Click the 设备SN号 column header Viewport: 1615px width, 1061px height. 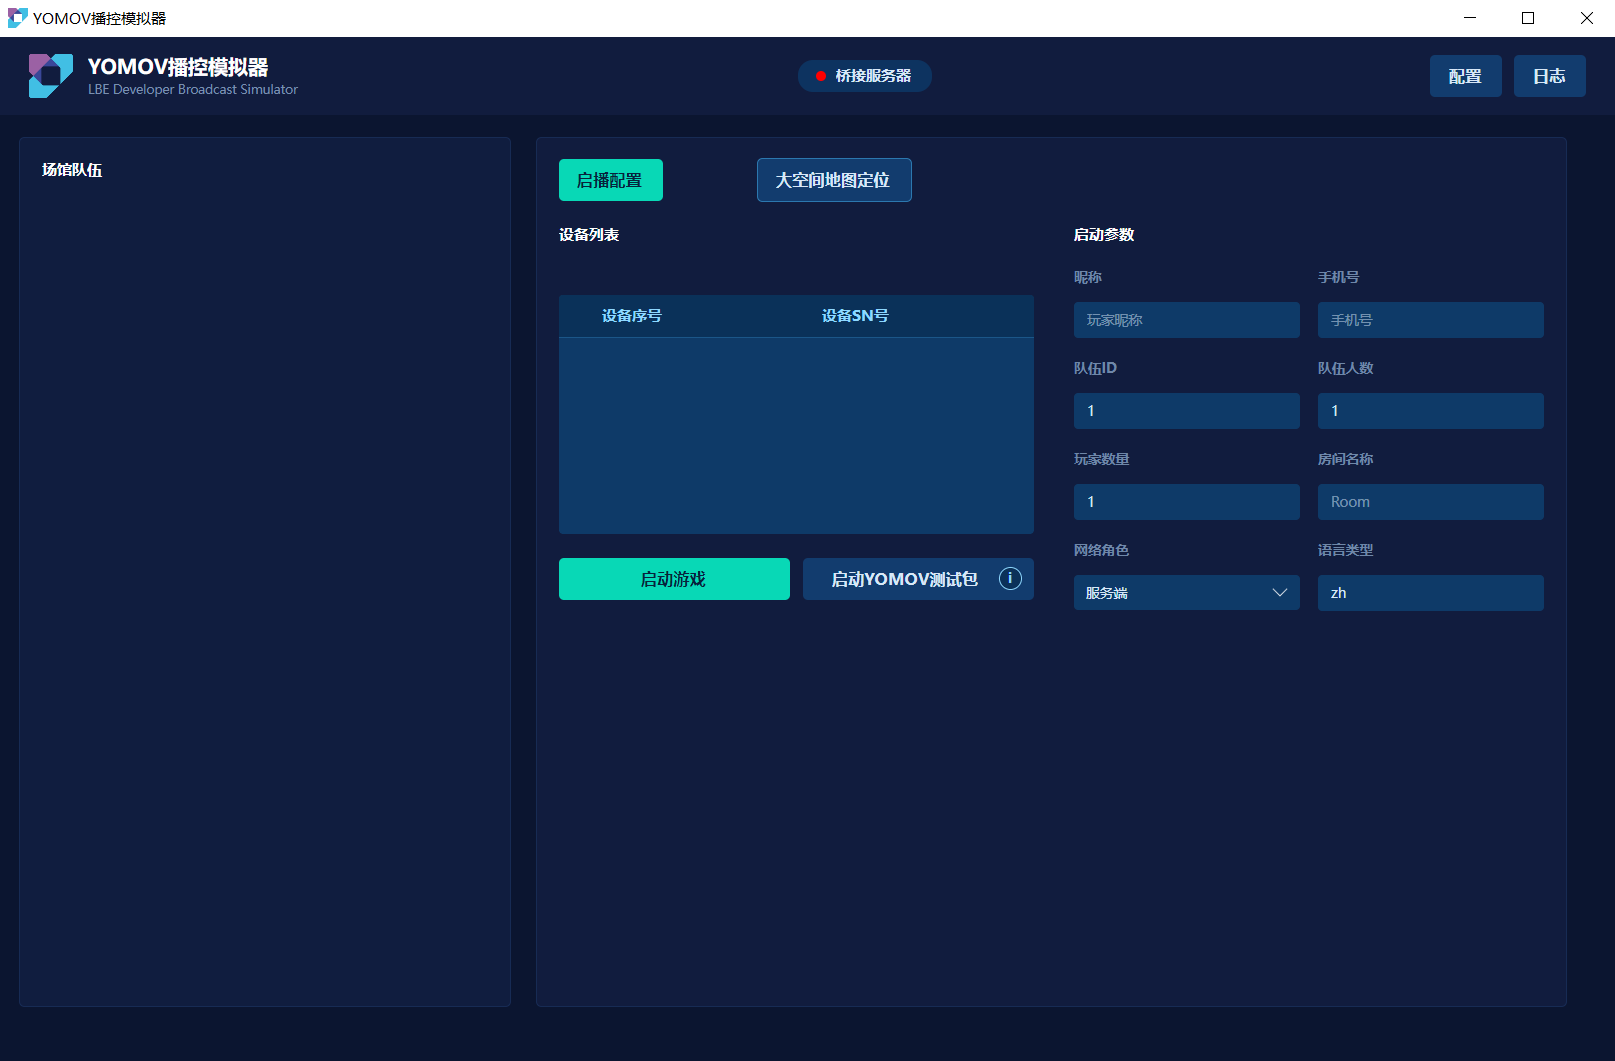click(x=855, y=316)
